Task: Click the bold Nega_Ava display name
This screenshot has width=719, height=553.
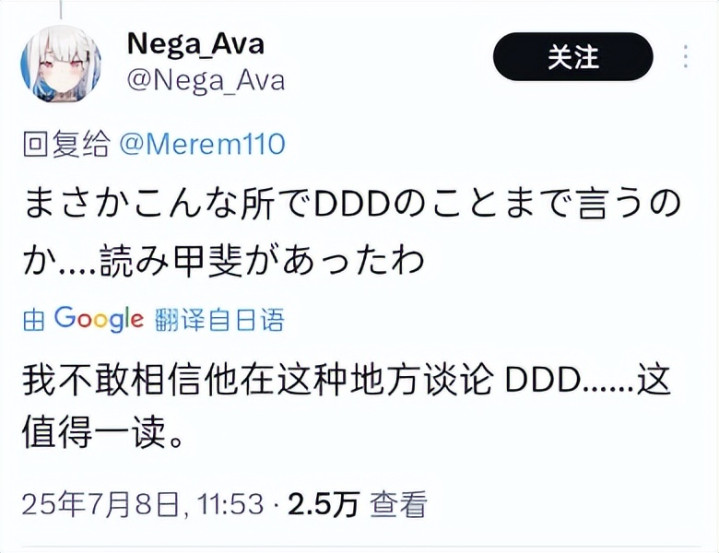Action: (196, 44)
